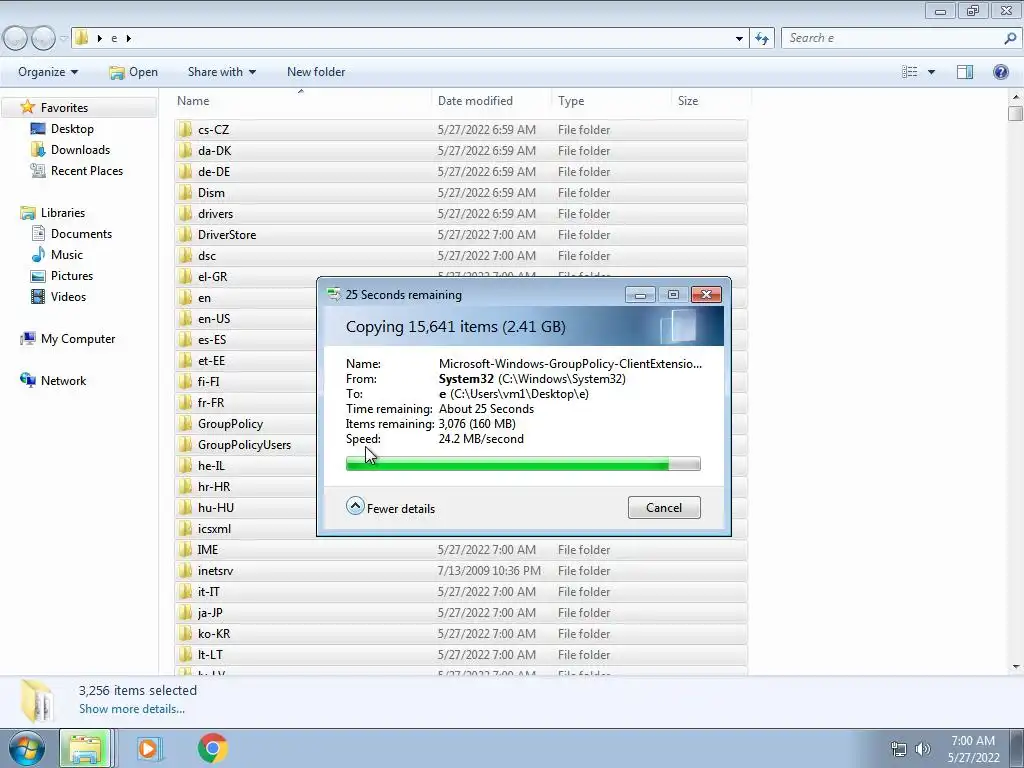The image size is (1024, 768).
Task: Sort by Date modified column header
Action: pyautogui.click(x=475, y=101)
